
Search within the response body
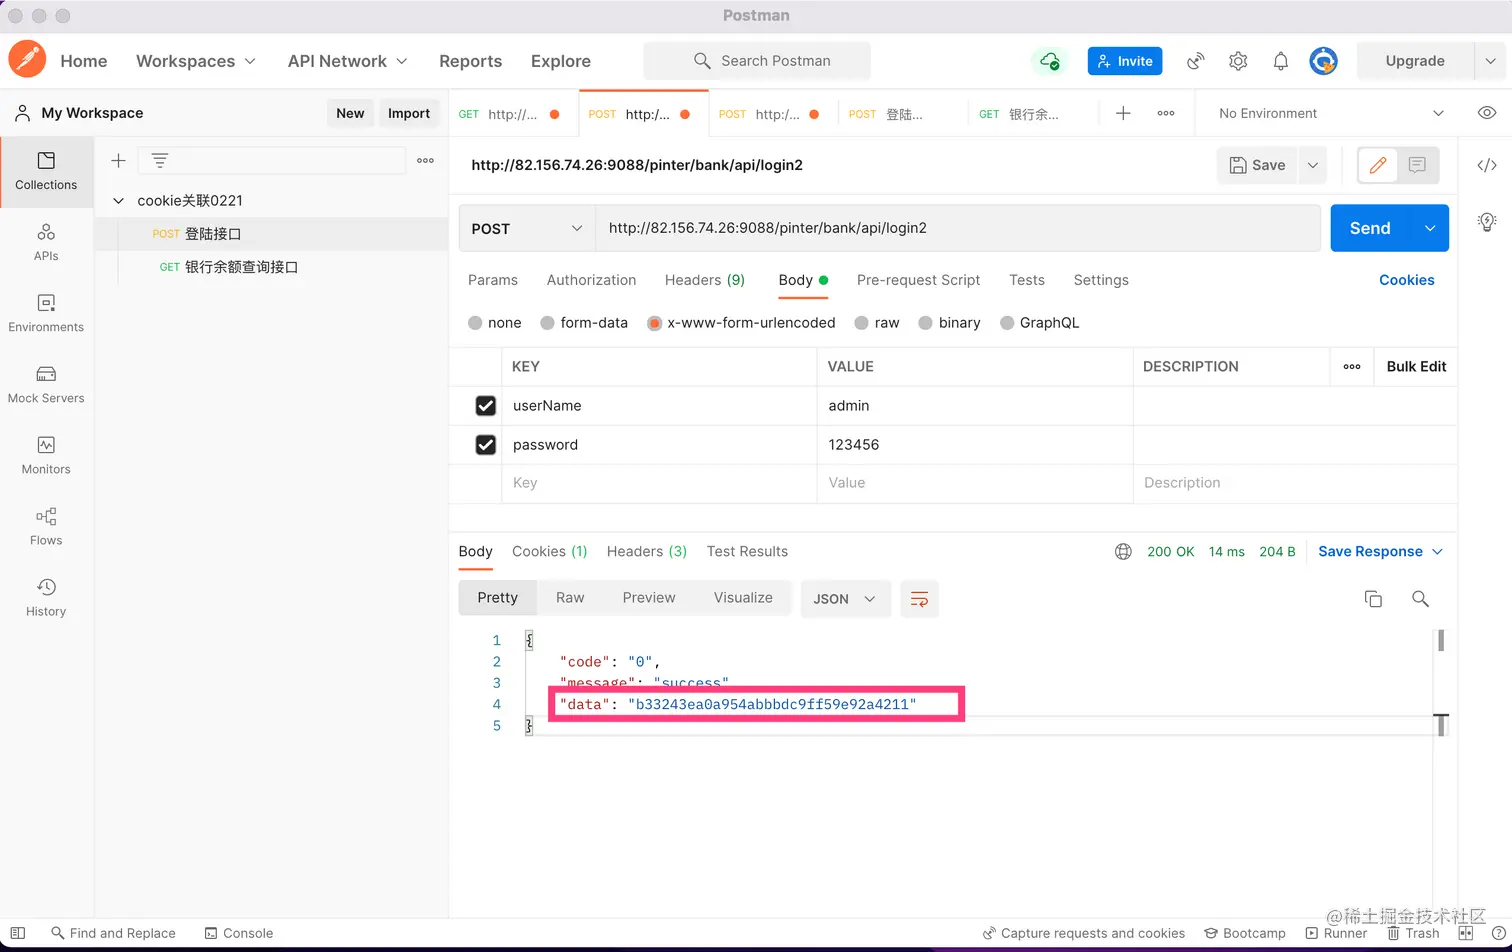1420,598
